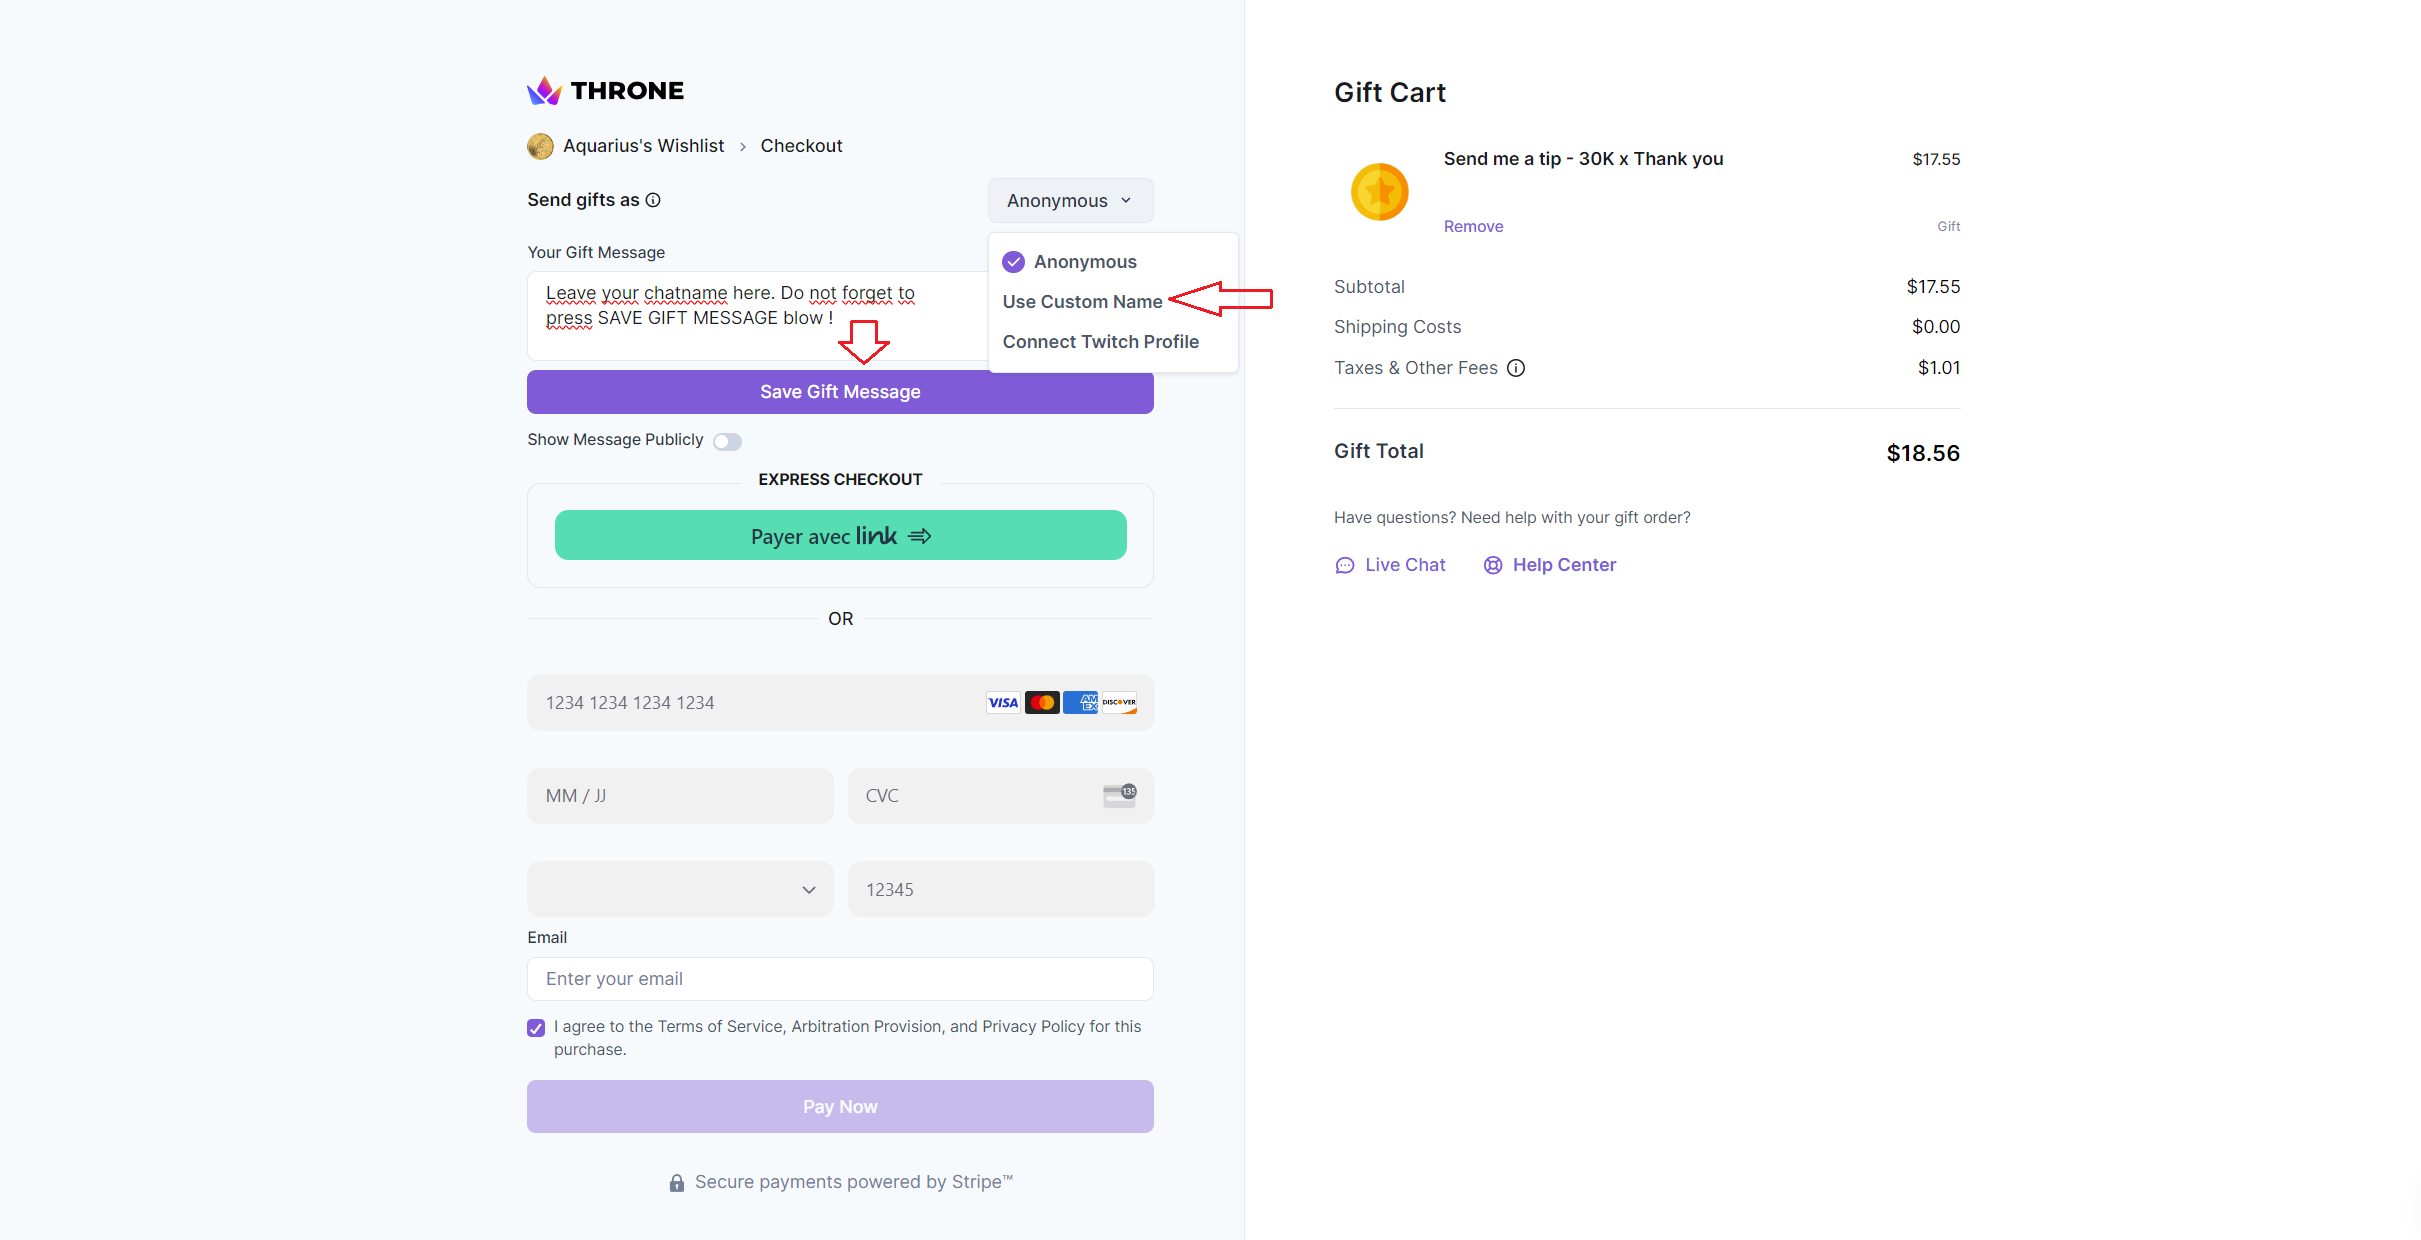This screenshot has height=1240, width=2421.
Task: Uncheck the Terms of Service agreement checkbox
Action: [x=536, y=1028]
